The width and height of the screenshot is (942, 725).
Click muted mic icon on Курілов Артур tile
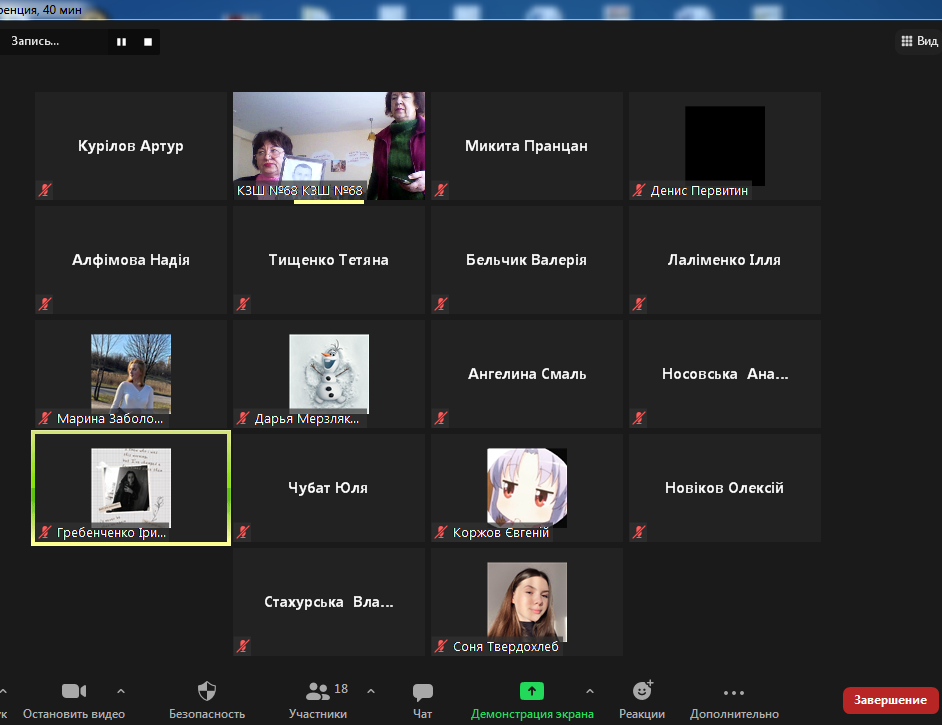44,190
